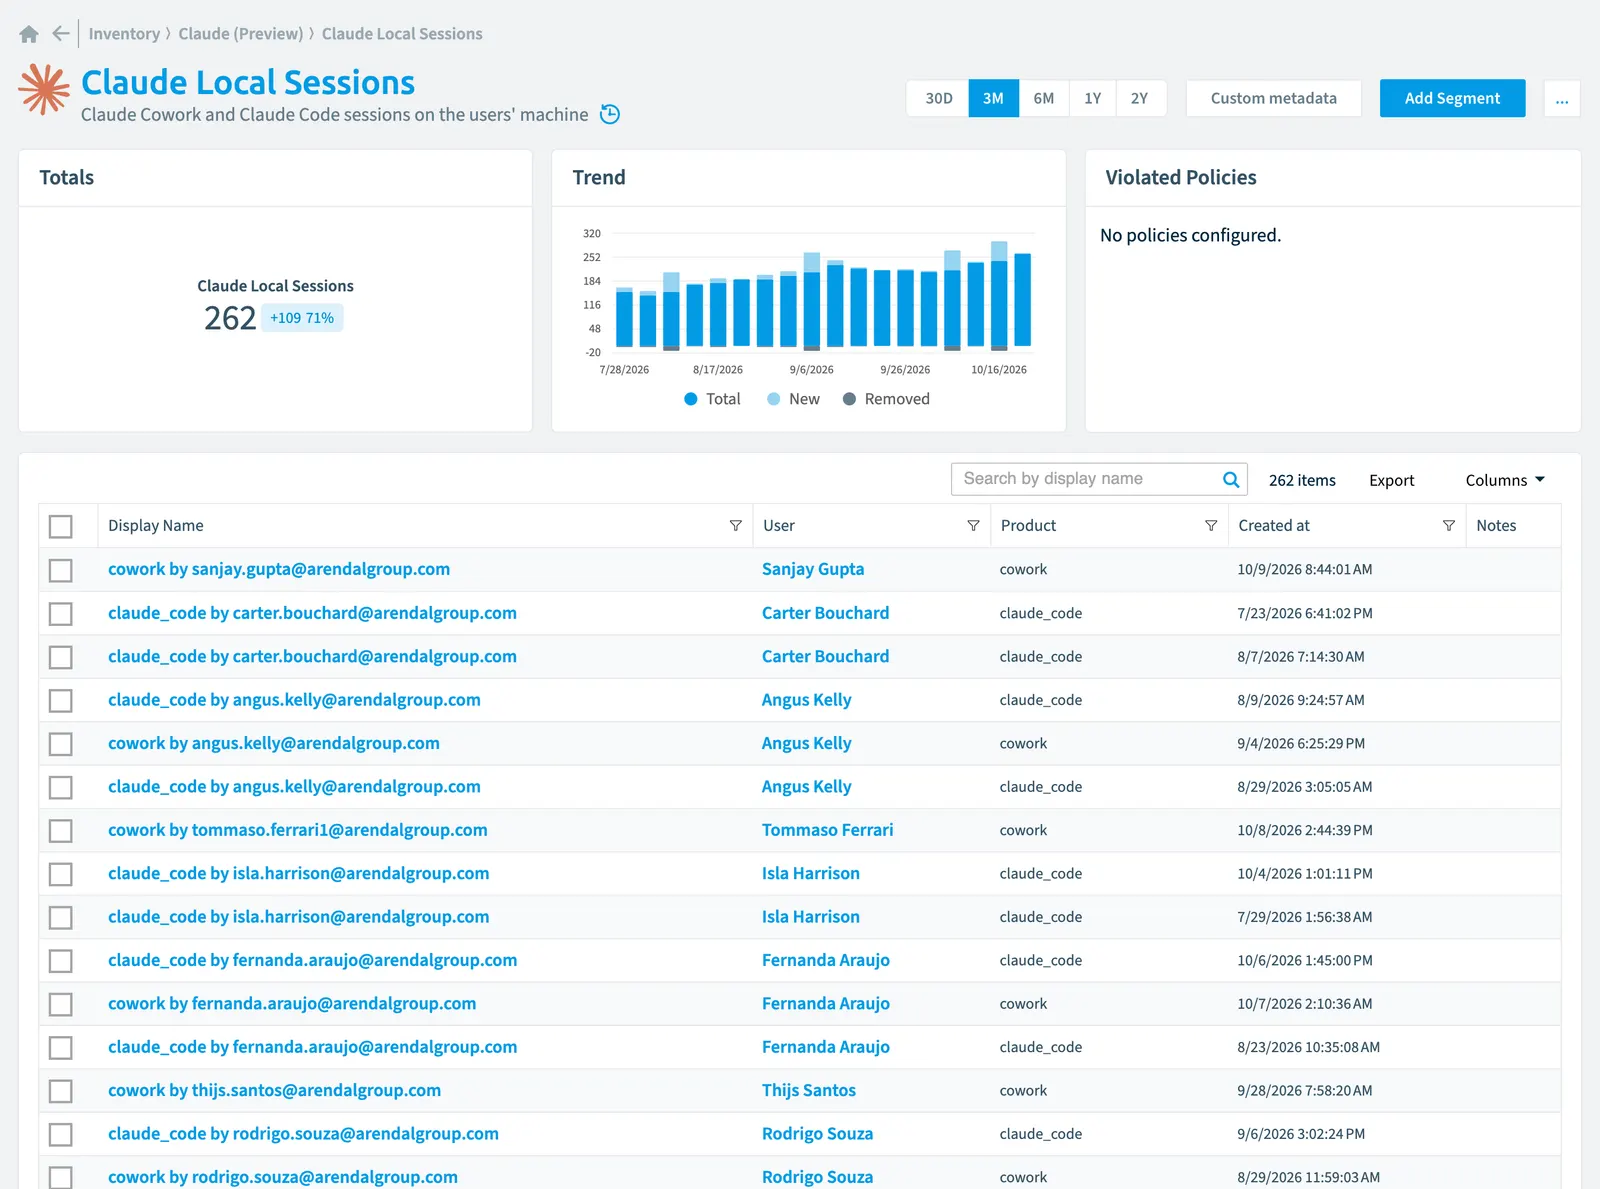Click the Custom metadata button
Screen dimensions: 1600x1189
click(1274, 98)
